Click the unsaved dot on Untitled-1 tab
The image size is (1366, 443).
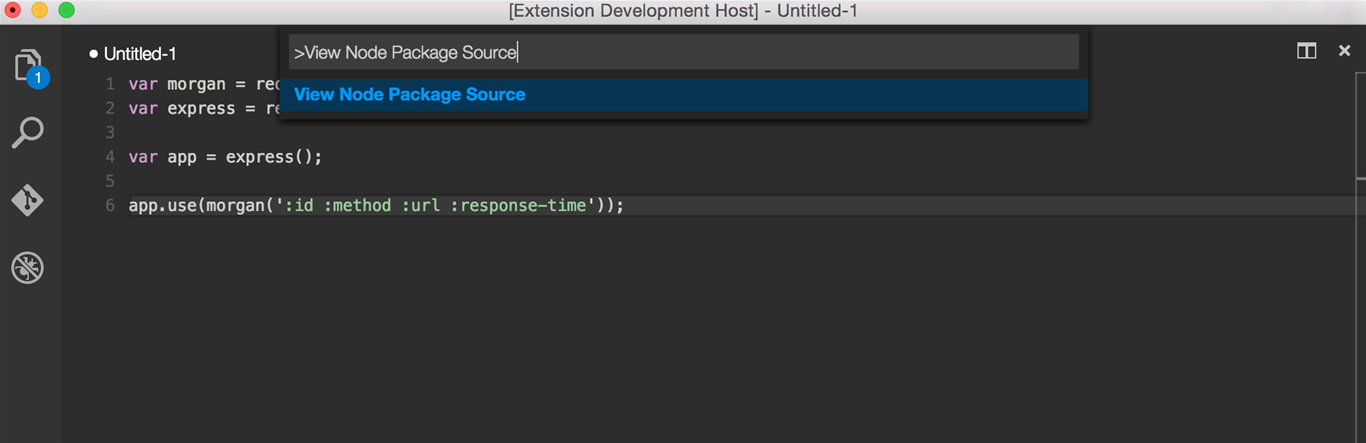[93, 53]
